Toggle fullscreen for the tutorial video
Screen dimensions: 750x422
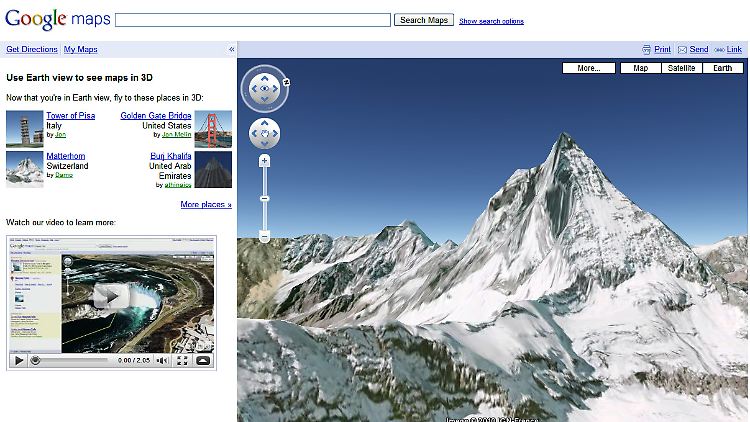pyautogui.click(x=183, y=360)
